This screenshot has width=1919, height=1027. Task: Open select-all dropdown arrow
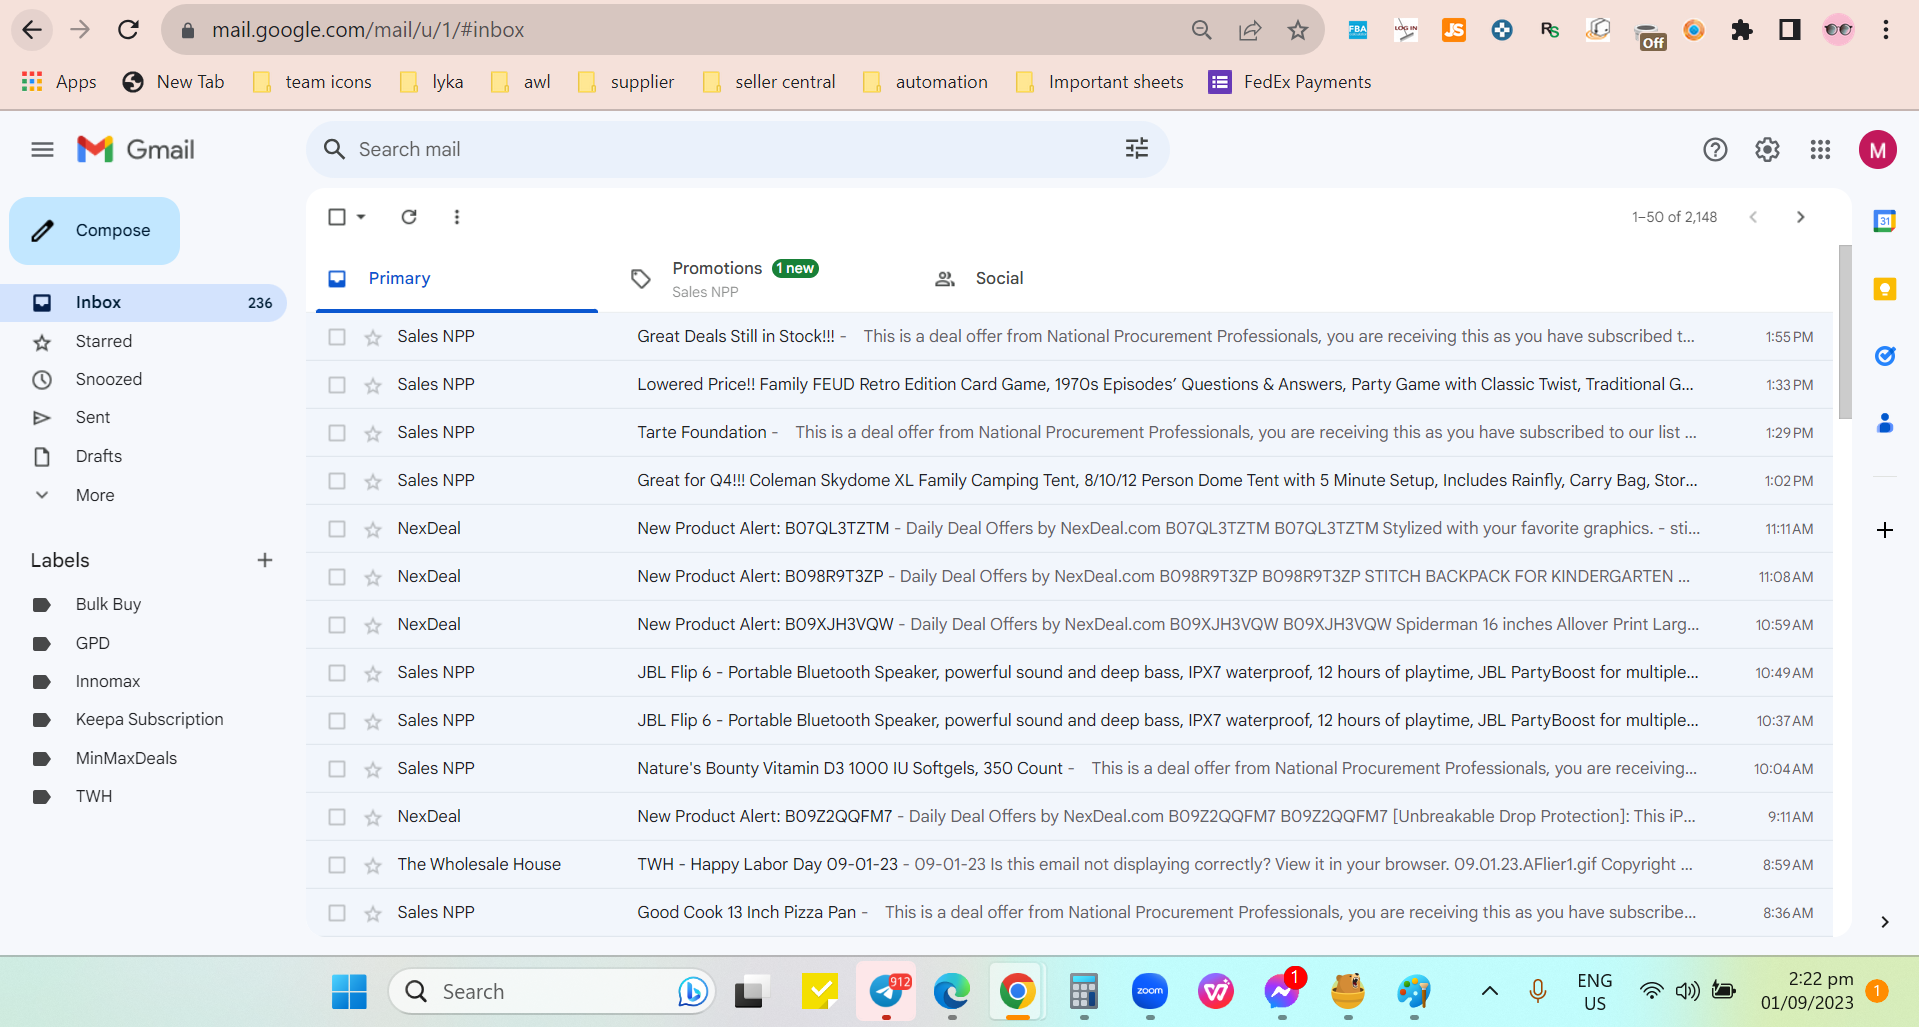pyautogui.click(x=361, y=217)
